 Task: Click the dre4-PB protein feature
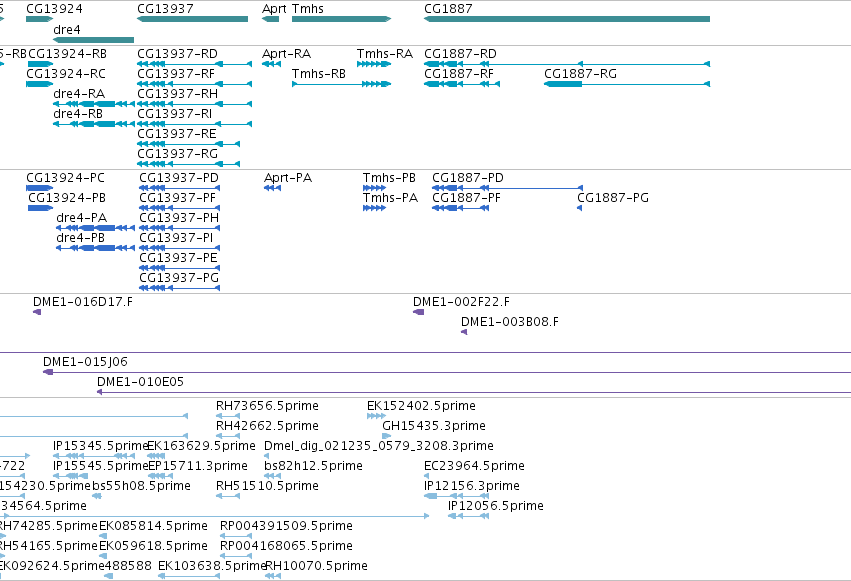click(x=96, y=248)
